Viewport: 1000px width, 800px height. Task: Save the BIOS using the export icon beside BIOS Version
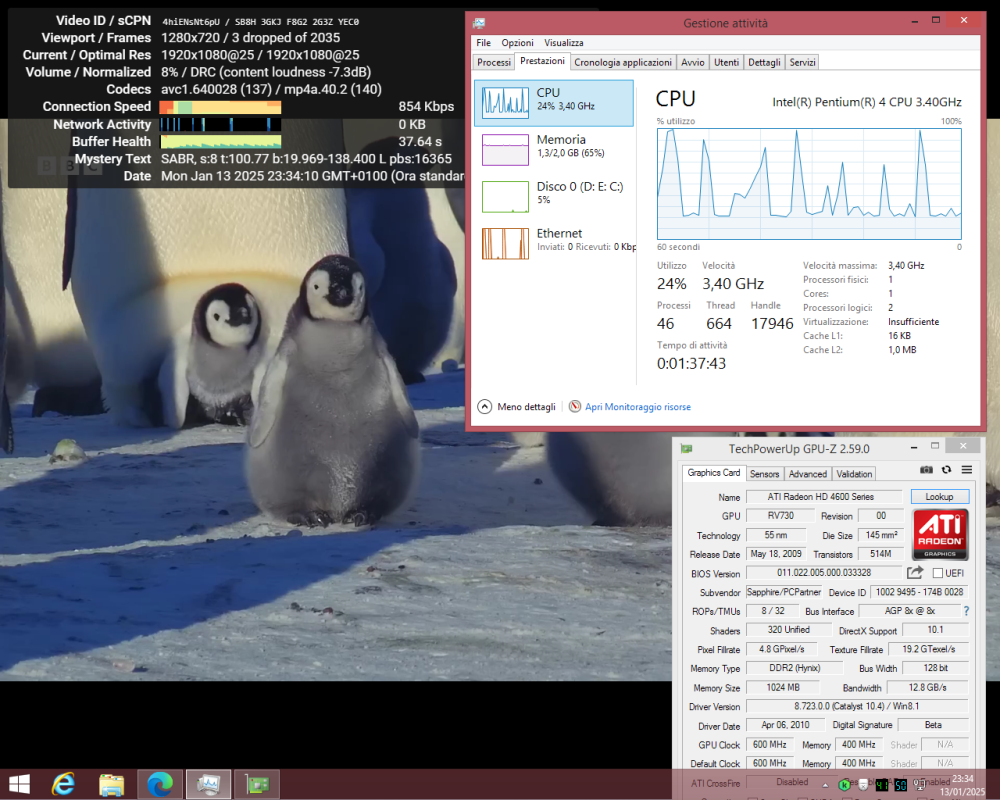coord(915,572)
